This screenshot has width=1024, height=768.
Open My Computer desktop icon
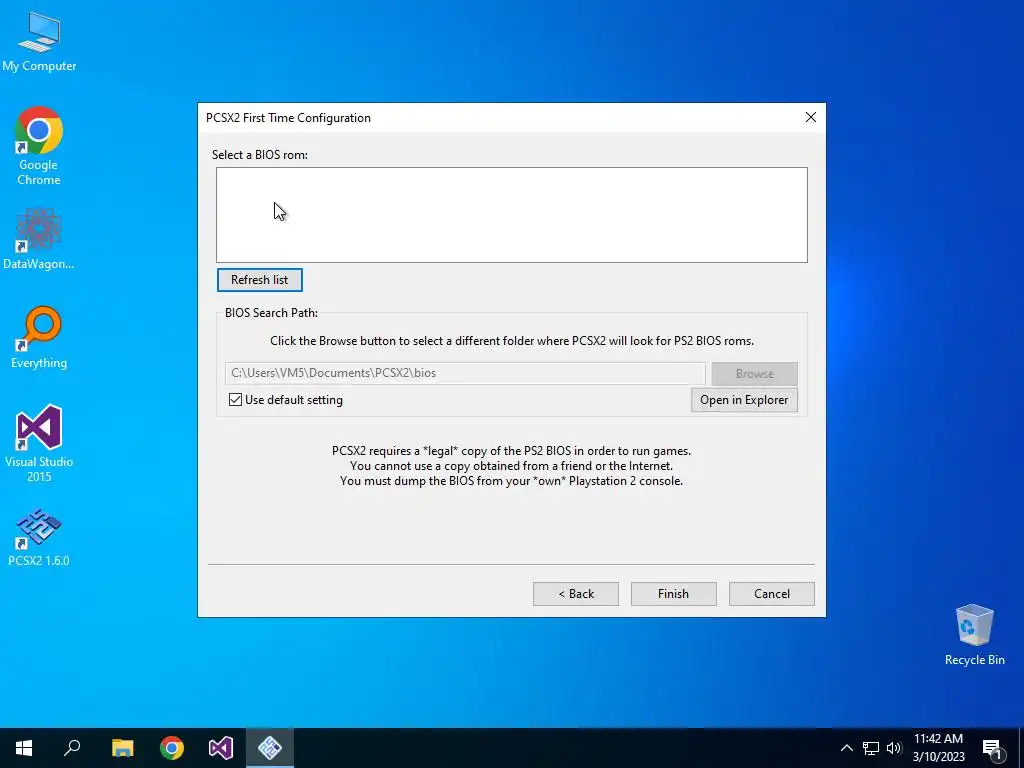point(39,42)
